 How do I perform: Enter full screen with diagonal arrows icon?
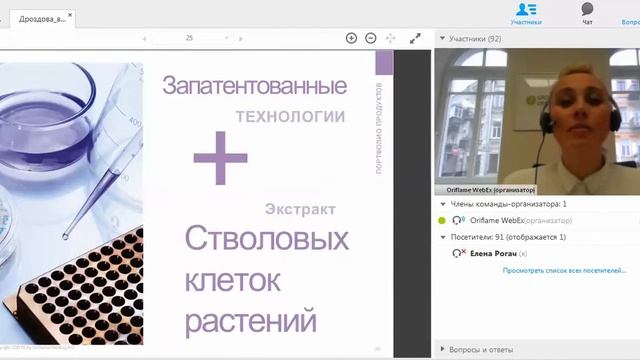tap(415, 38)
